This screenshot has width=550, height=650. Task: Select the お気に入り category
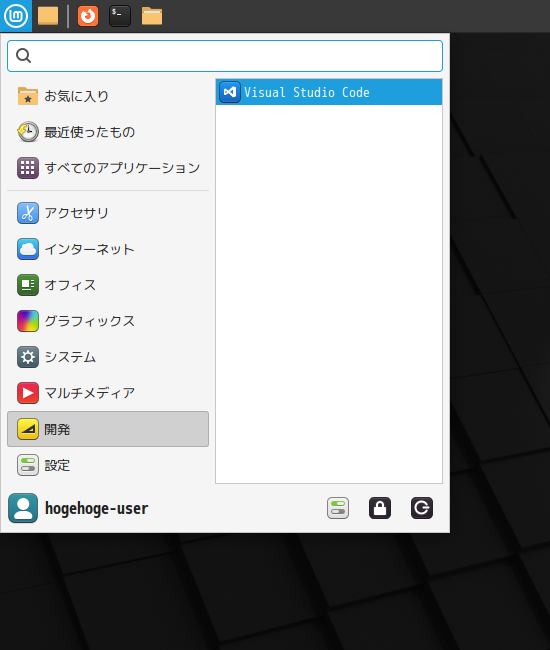coord(108,96)
